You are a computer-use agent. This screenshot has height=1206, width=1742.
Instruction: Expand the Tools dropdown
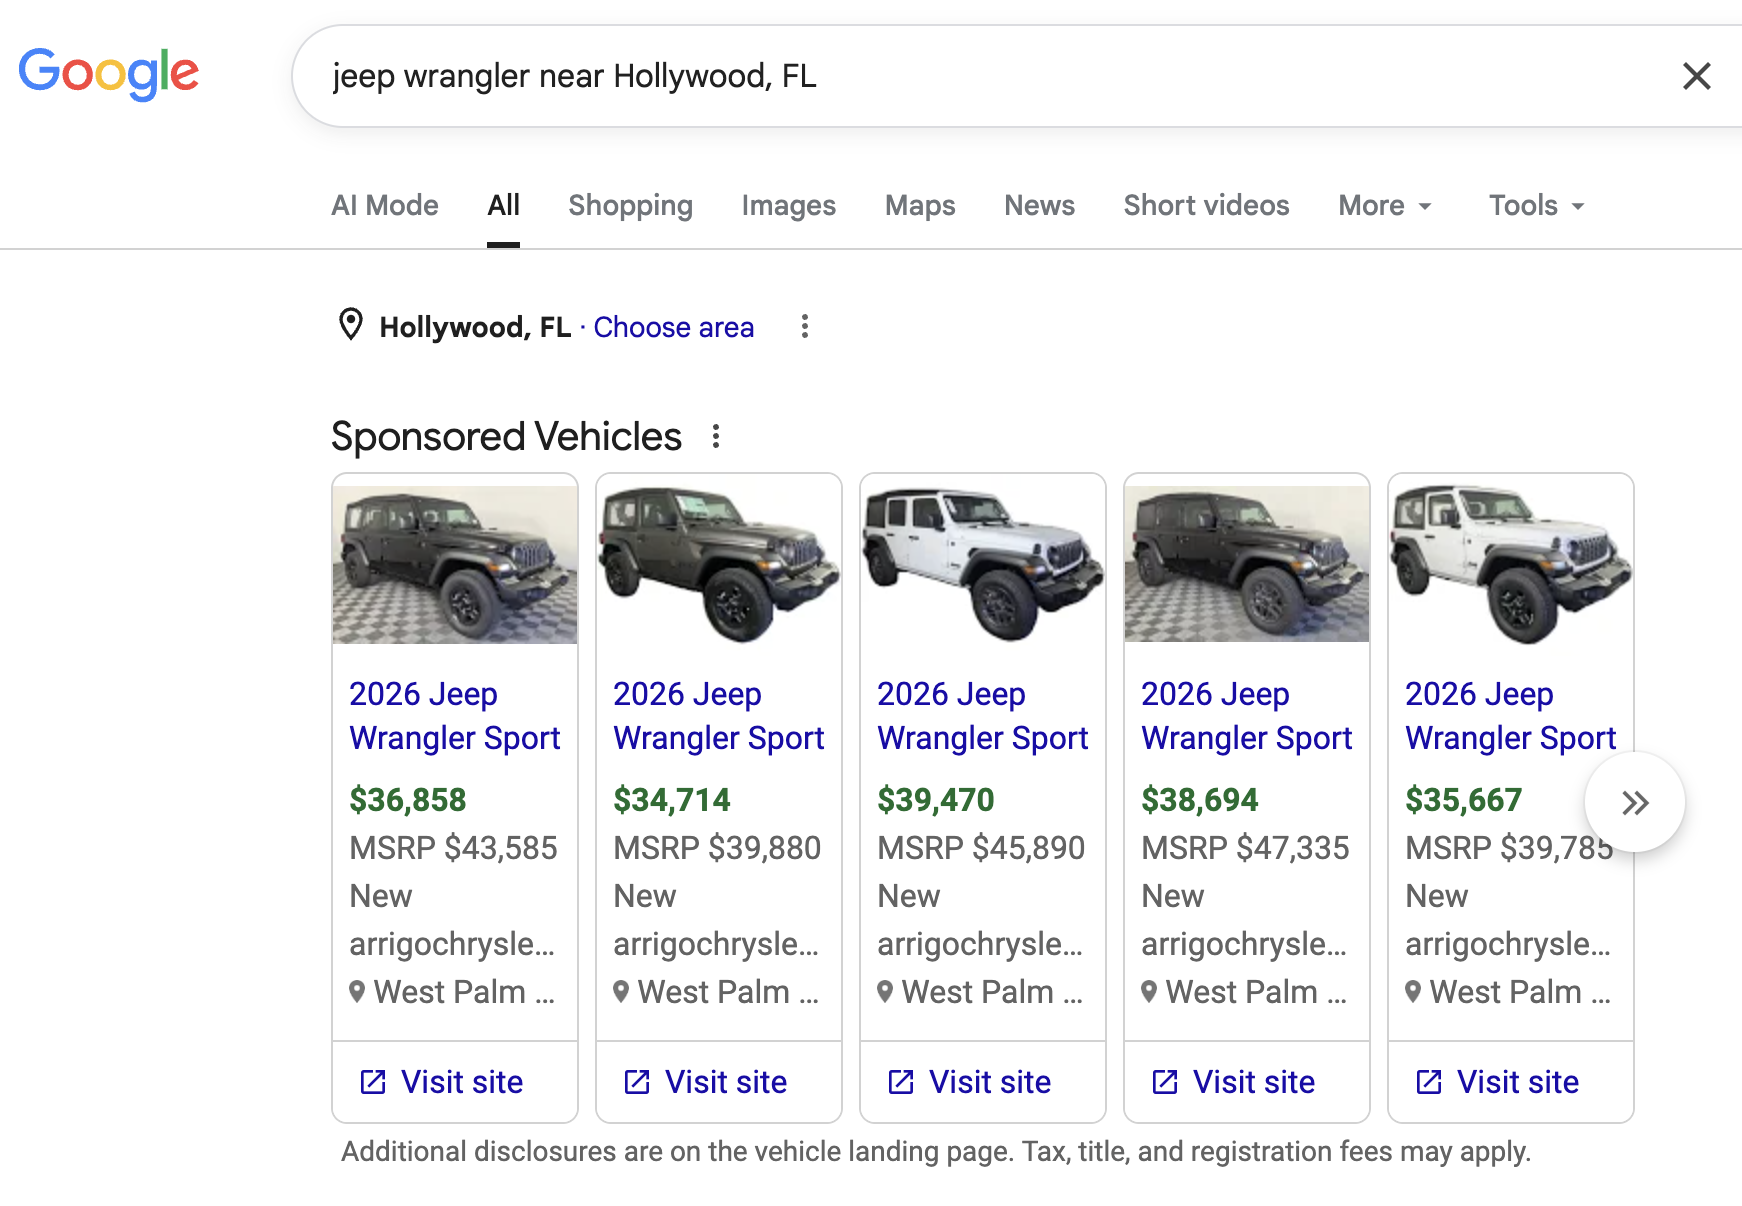point(1536,205)
